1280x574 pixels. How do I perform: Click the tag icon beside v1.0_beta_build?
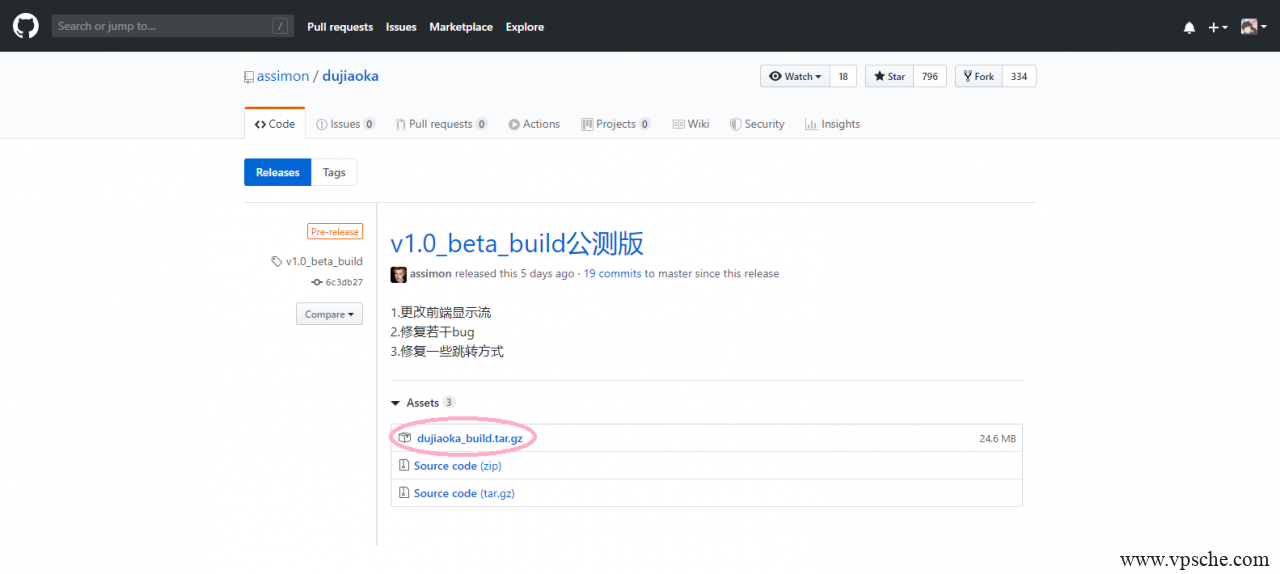click(277, 261)
